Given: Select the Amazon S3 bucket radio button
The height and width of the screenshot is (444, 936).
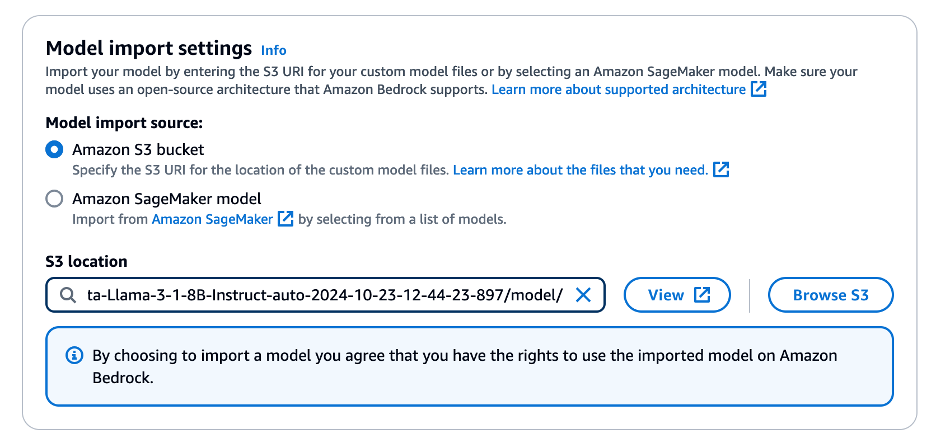Looking at the screenshot, I should pos(54,150).
